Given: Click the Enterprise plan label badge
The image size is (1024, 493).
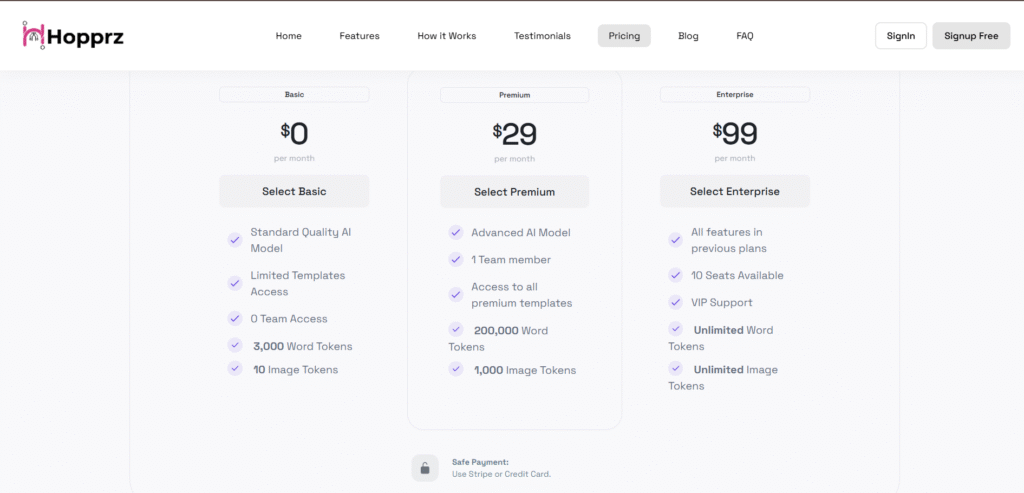Looking at the screenshot, I should [x=735, y=95].
